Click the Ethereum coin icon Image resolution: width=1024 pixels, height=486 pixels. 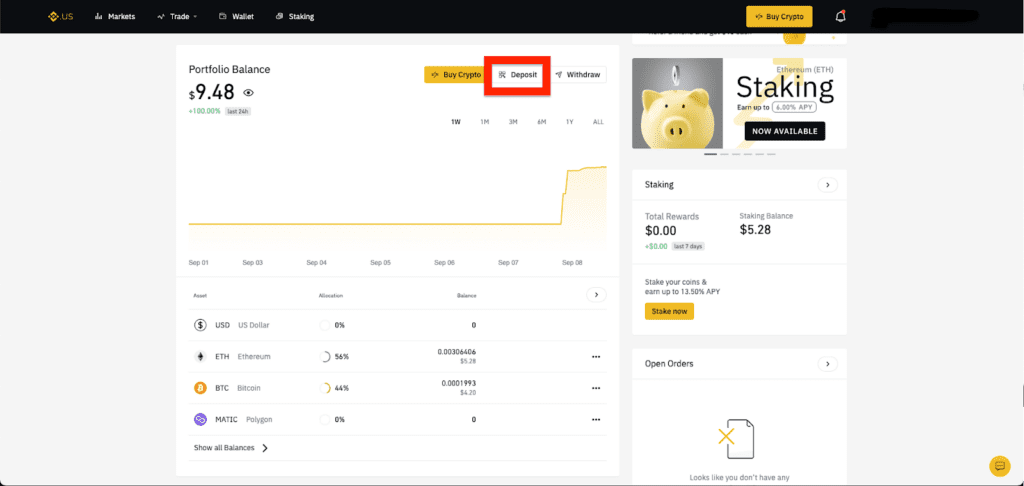click(x=200, y=357)
